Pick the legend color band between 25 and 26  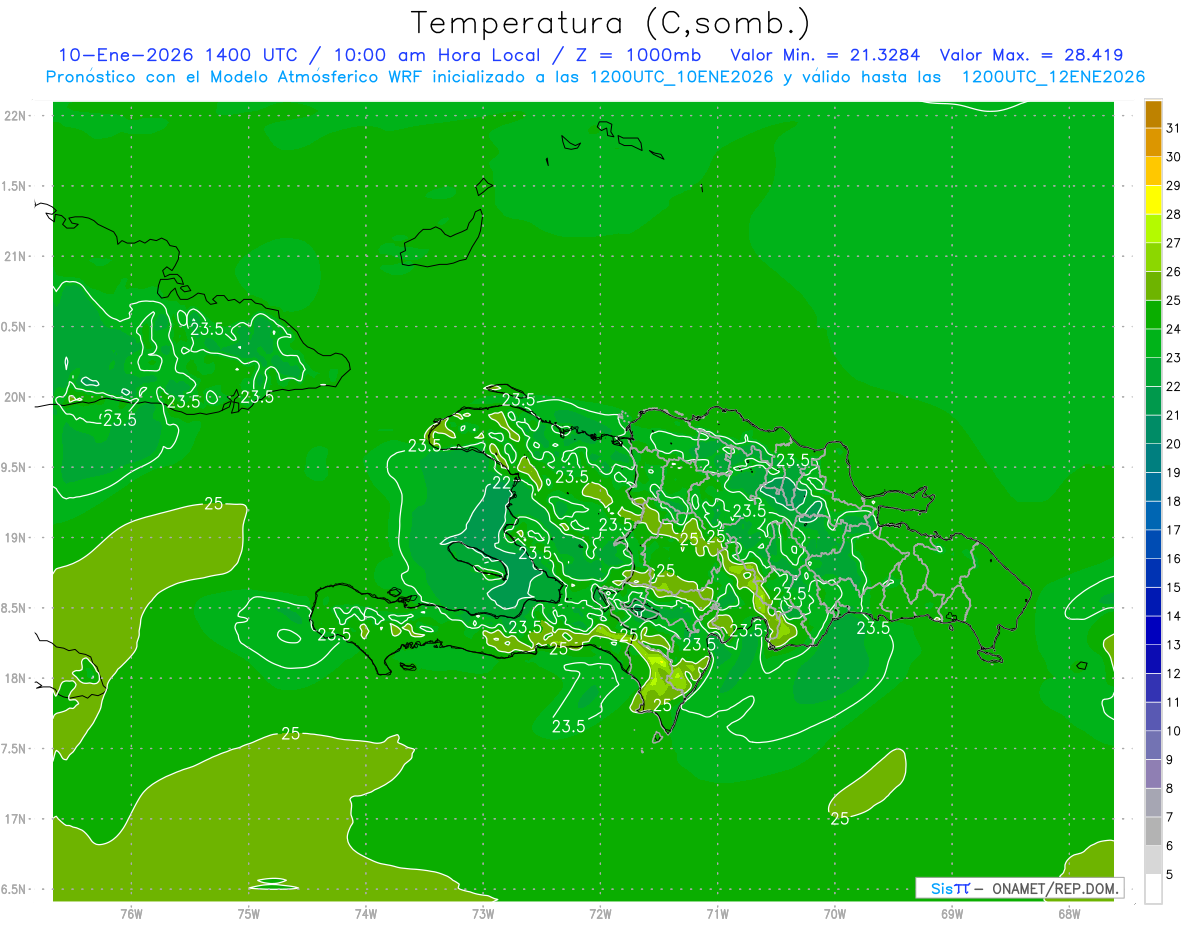click(1153, 286)
